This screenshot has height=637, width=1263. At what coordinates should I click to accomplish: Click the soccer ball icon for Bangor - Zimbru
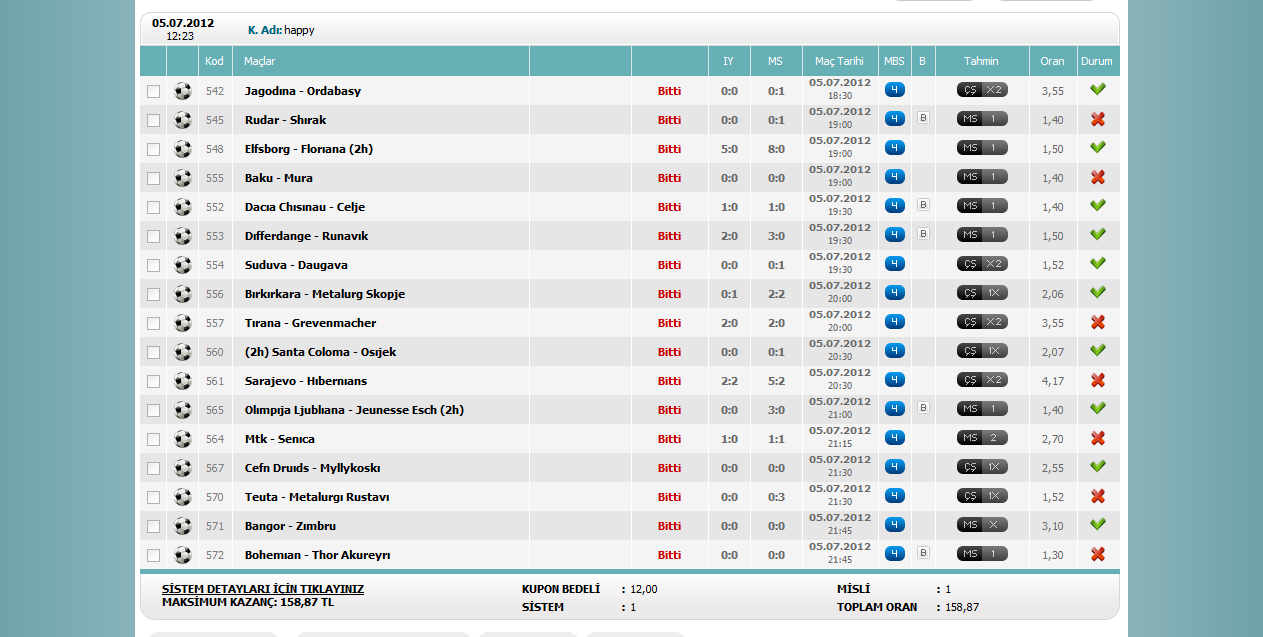(x=182, y=526)
